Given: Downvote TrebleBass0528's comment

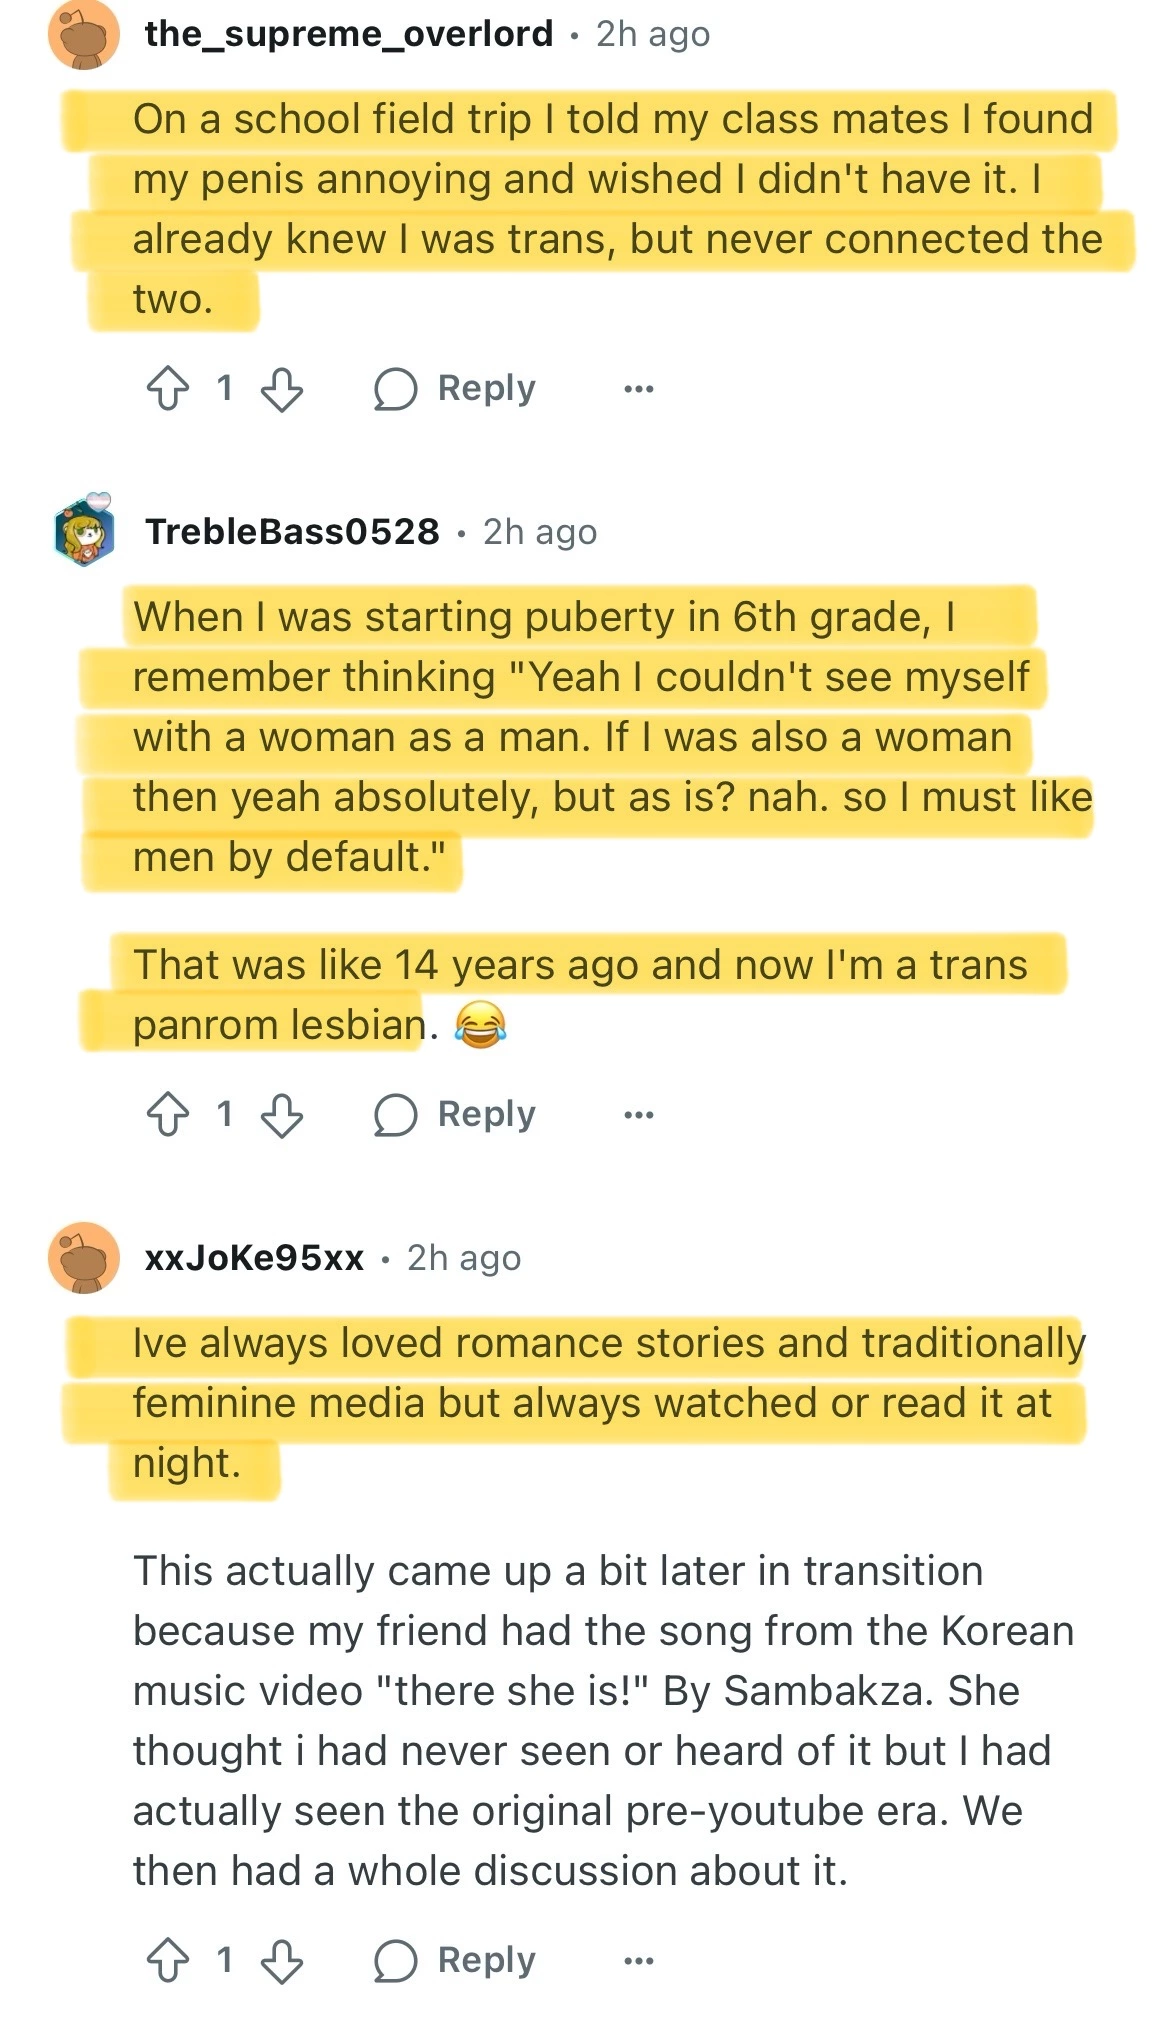Looking at the screenshot, I should tap(282, 1115).
